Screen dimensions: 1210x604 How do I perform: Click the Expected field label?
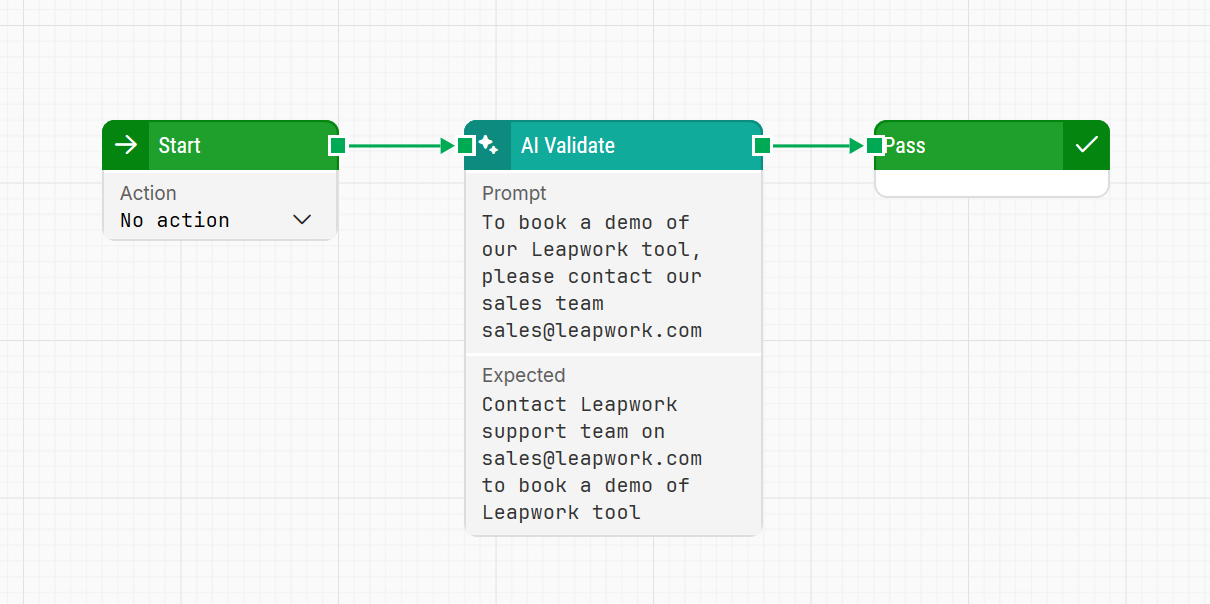pyautogui.click(x=523, y=375)
